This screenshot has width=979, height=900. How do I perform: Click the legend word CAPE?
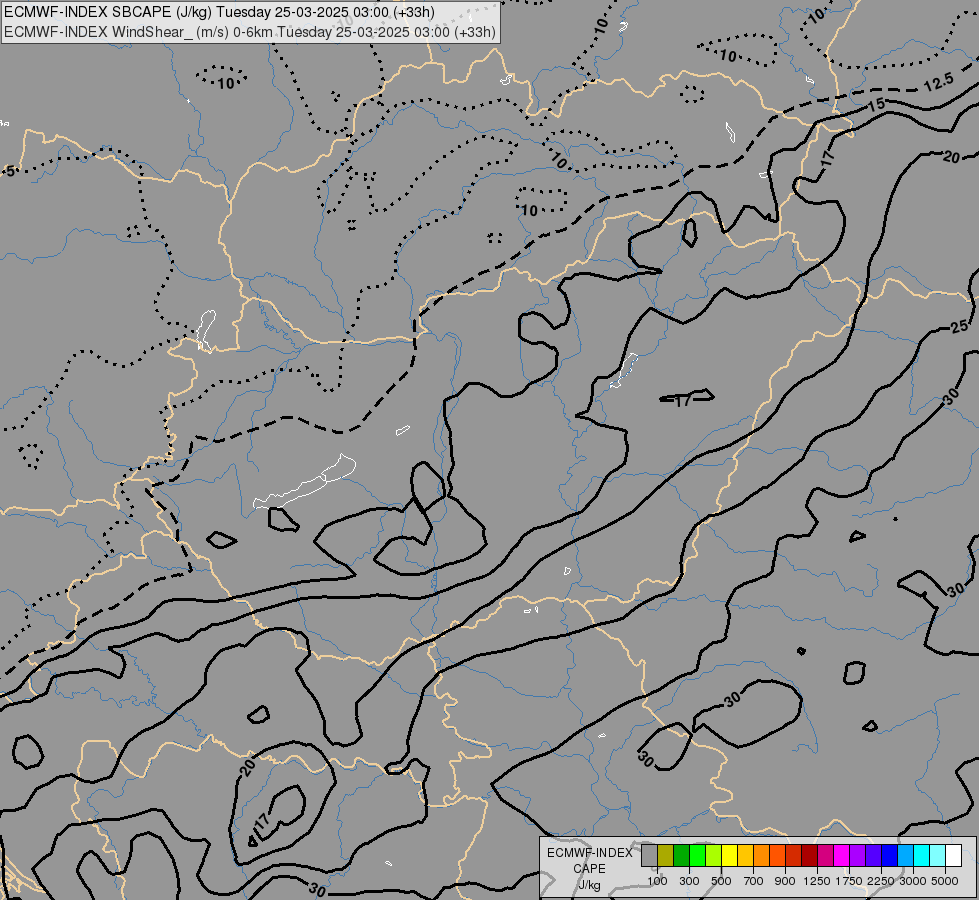pos(589,869)
